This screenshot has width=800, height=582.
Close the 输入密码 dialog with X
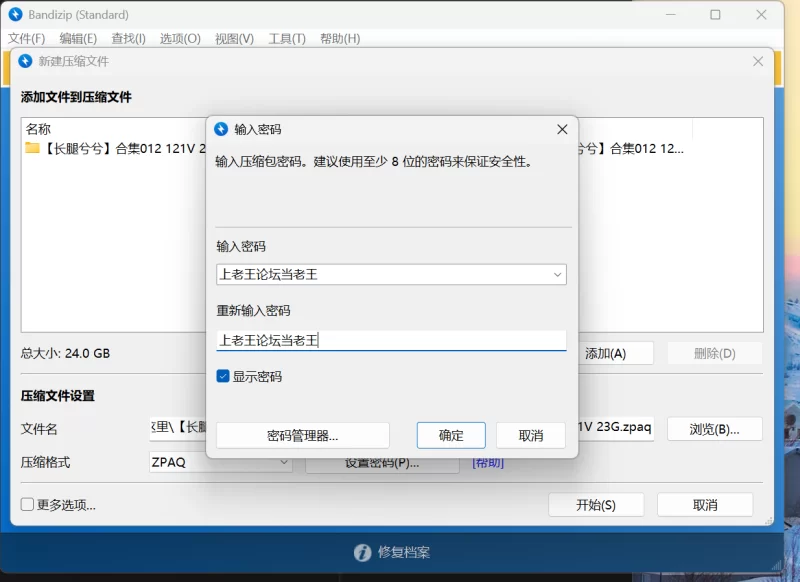click(562, 130)
